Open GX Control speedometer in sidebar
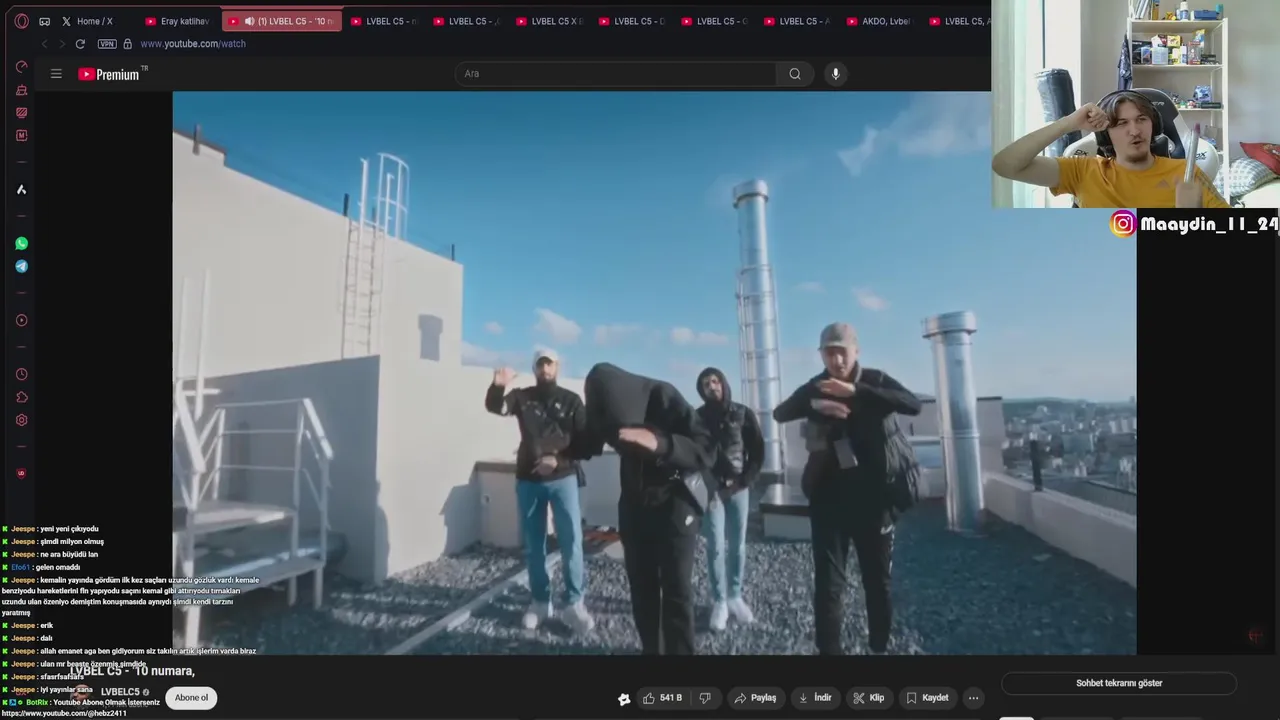The width and height of the screenshot is (1280, 720). click(21, 67)
